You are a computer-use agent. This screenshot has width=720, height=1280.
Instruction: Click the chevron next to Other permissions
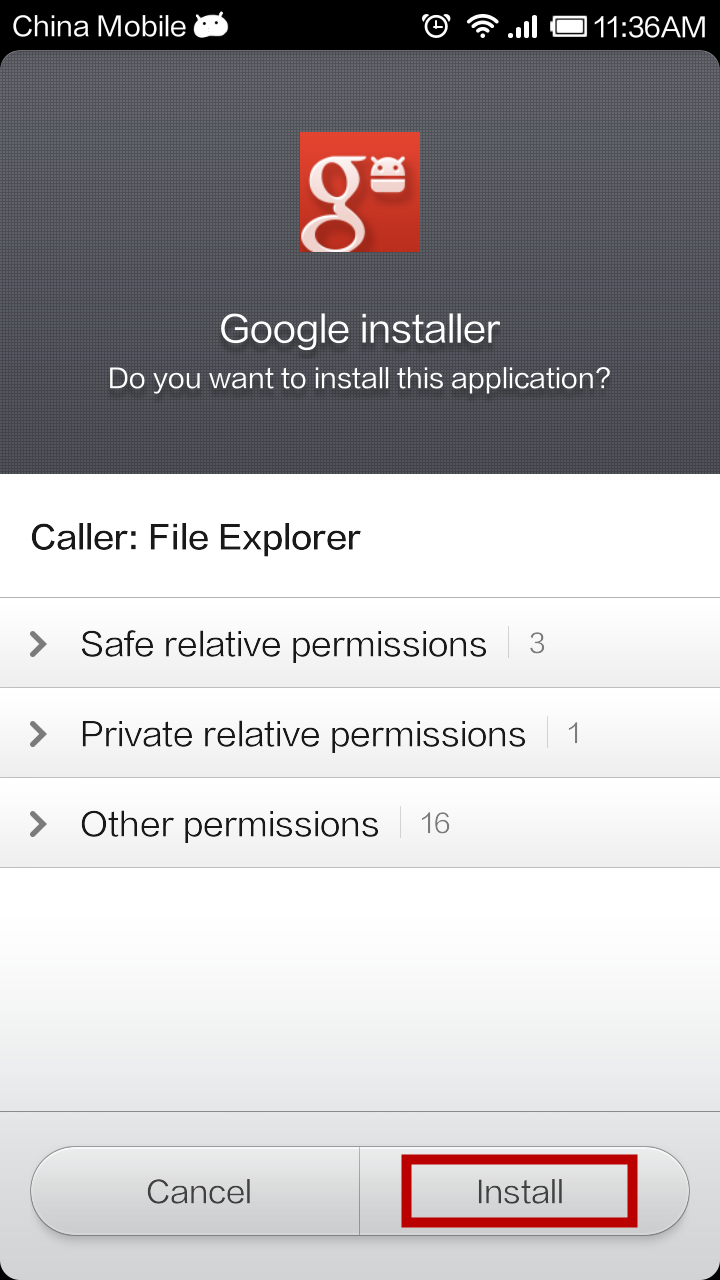pos(39,824)
